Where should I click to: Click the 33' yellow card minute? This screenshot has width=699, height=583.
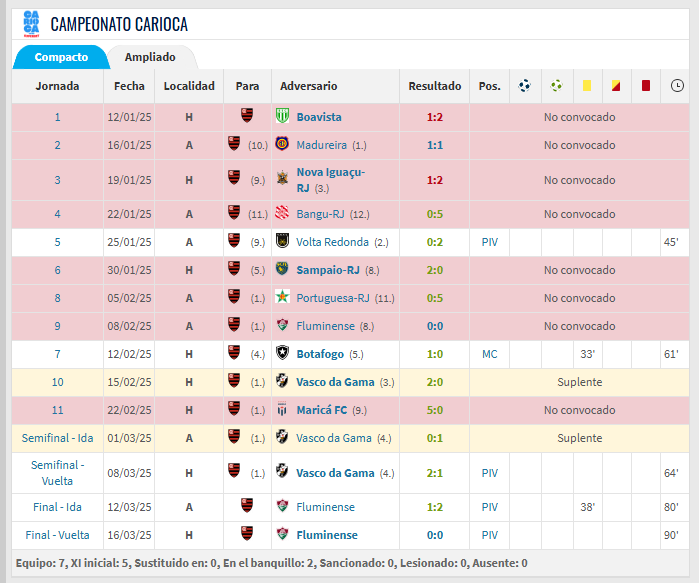[x=588, y=354]
